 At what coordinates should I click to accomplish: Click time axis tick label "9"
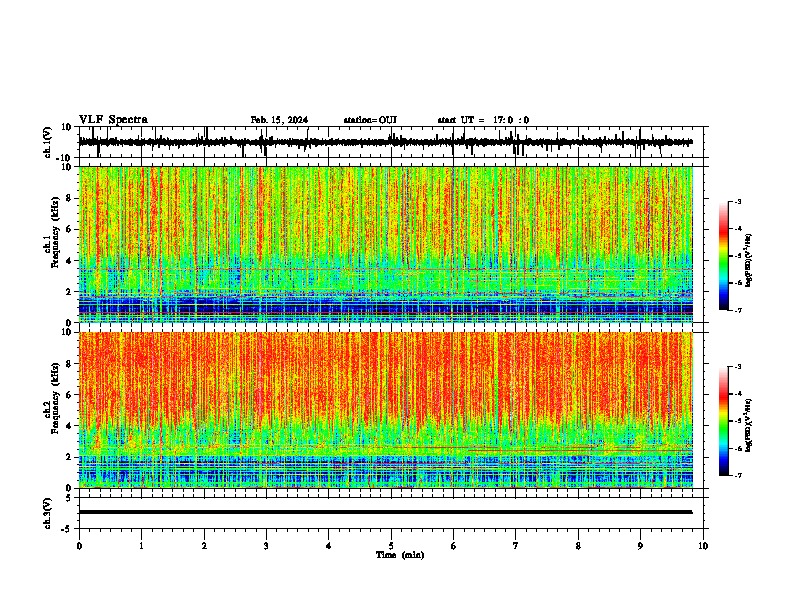pyautogui.click(x=640, y=546)
